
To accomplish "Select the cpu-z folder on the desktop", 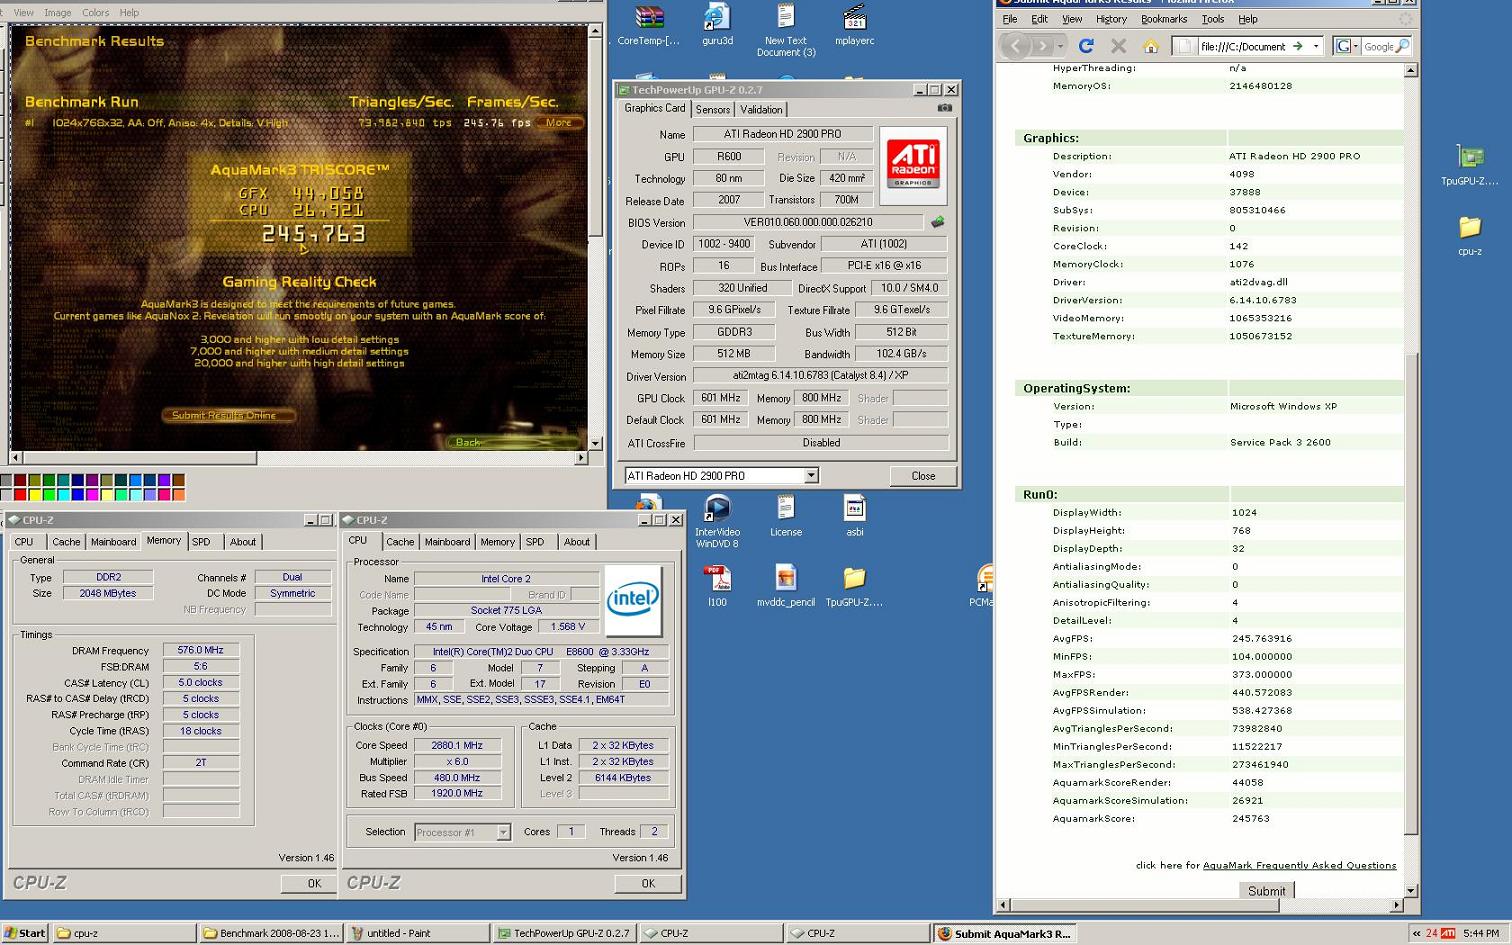I will (1470, 236).
